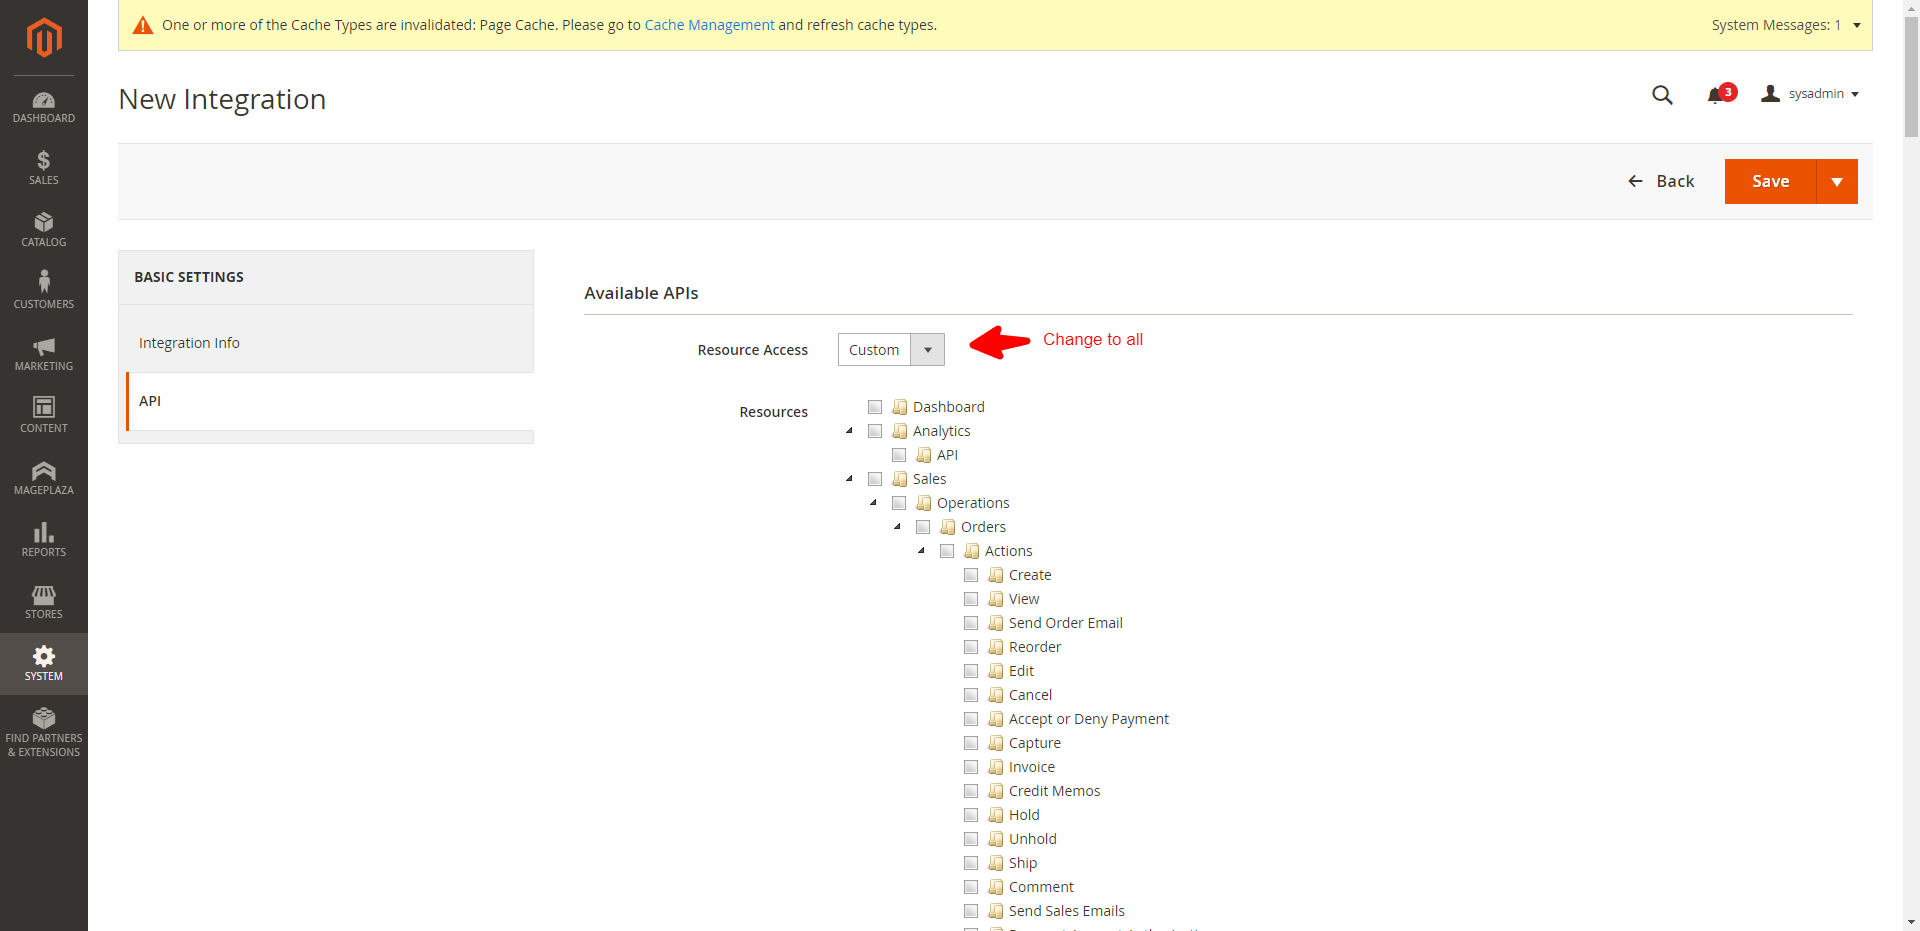1920x931 pixels.
Task: Check the Create order action checkbox
Action: pyautogui.click(x=971, y=575)
